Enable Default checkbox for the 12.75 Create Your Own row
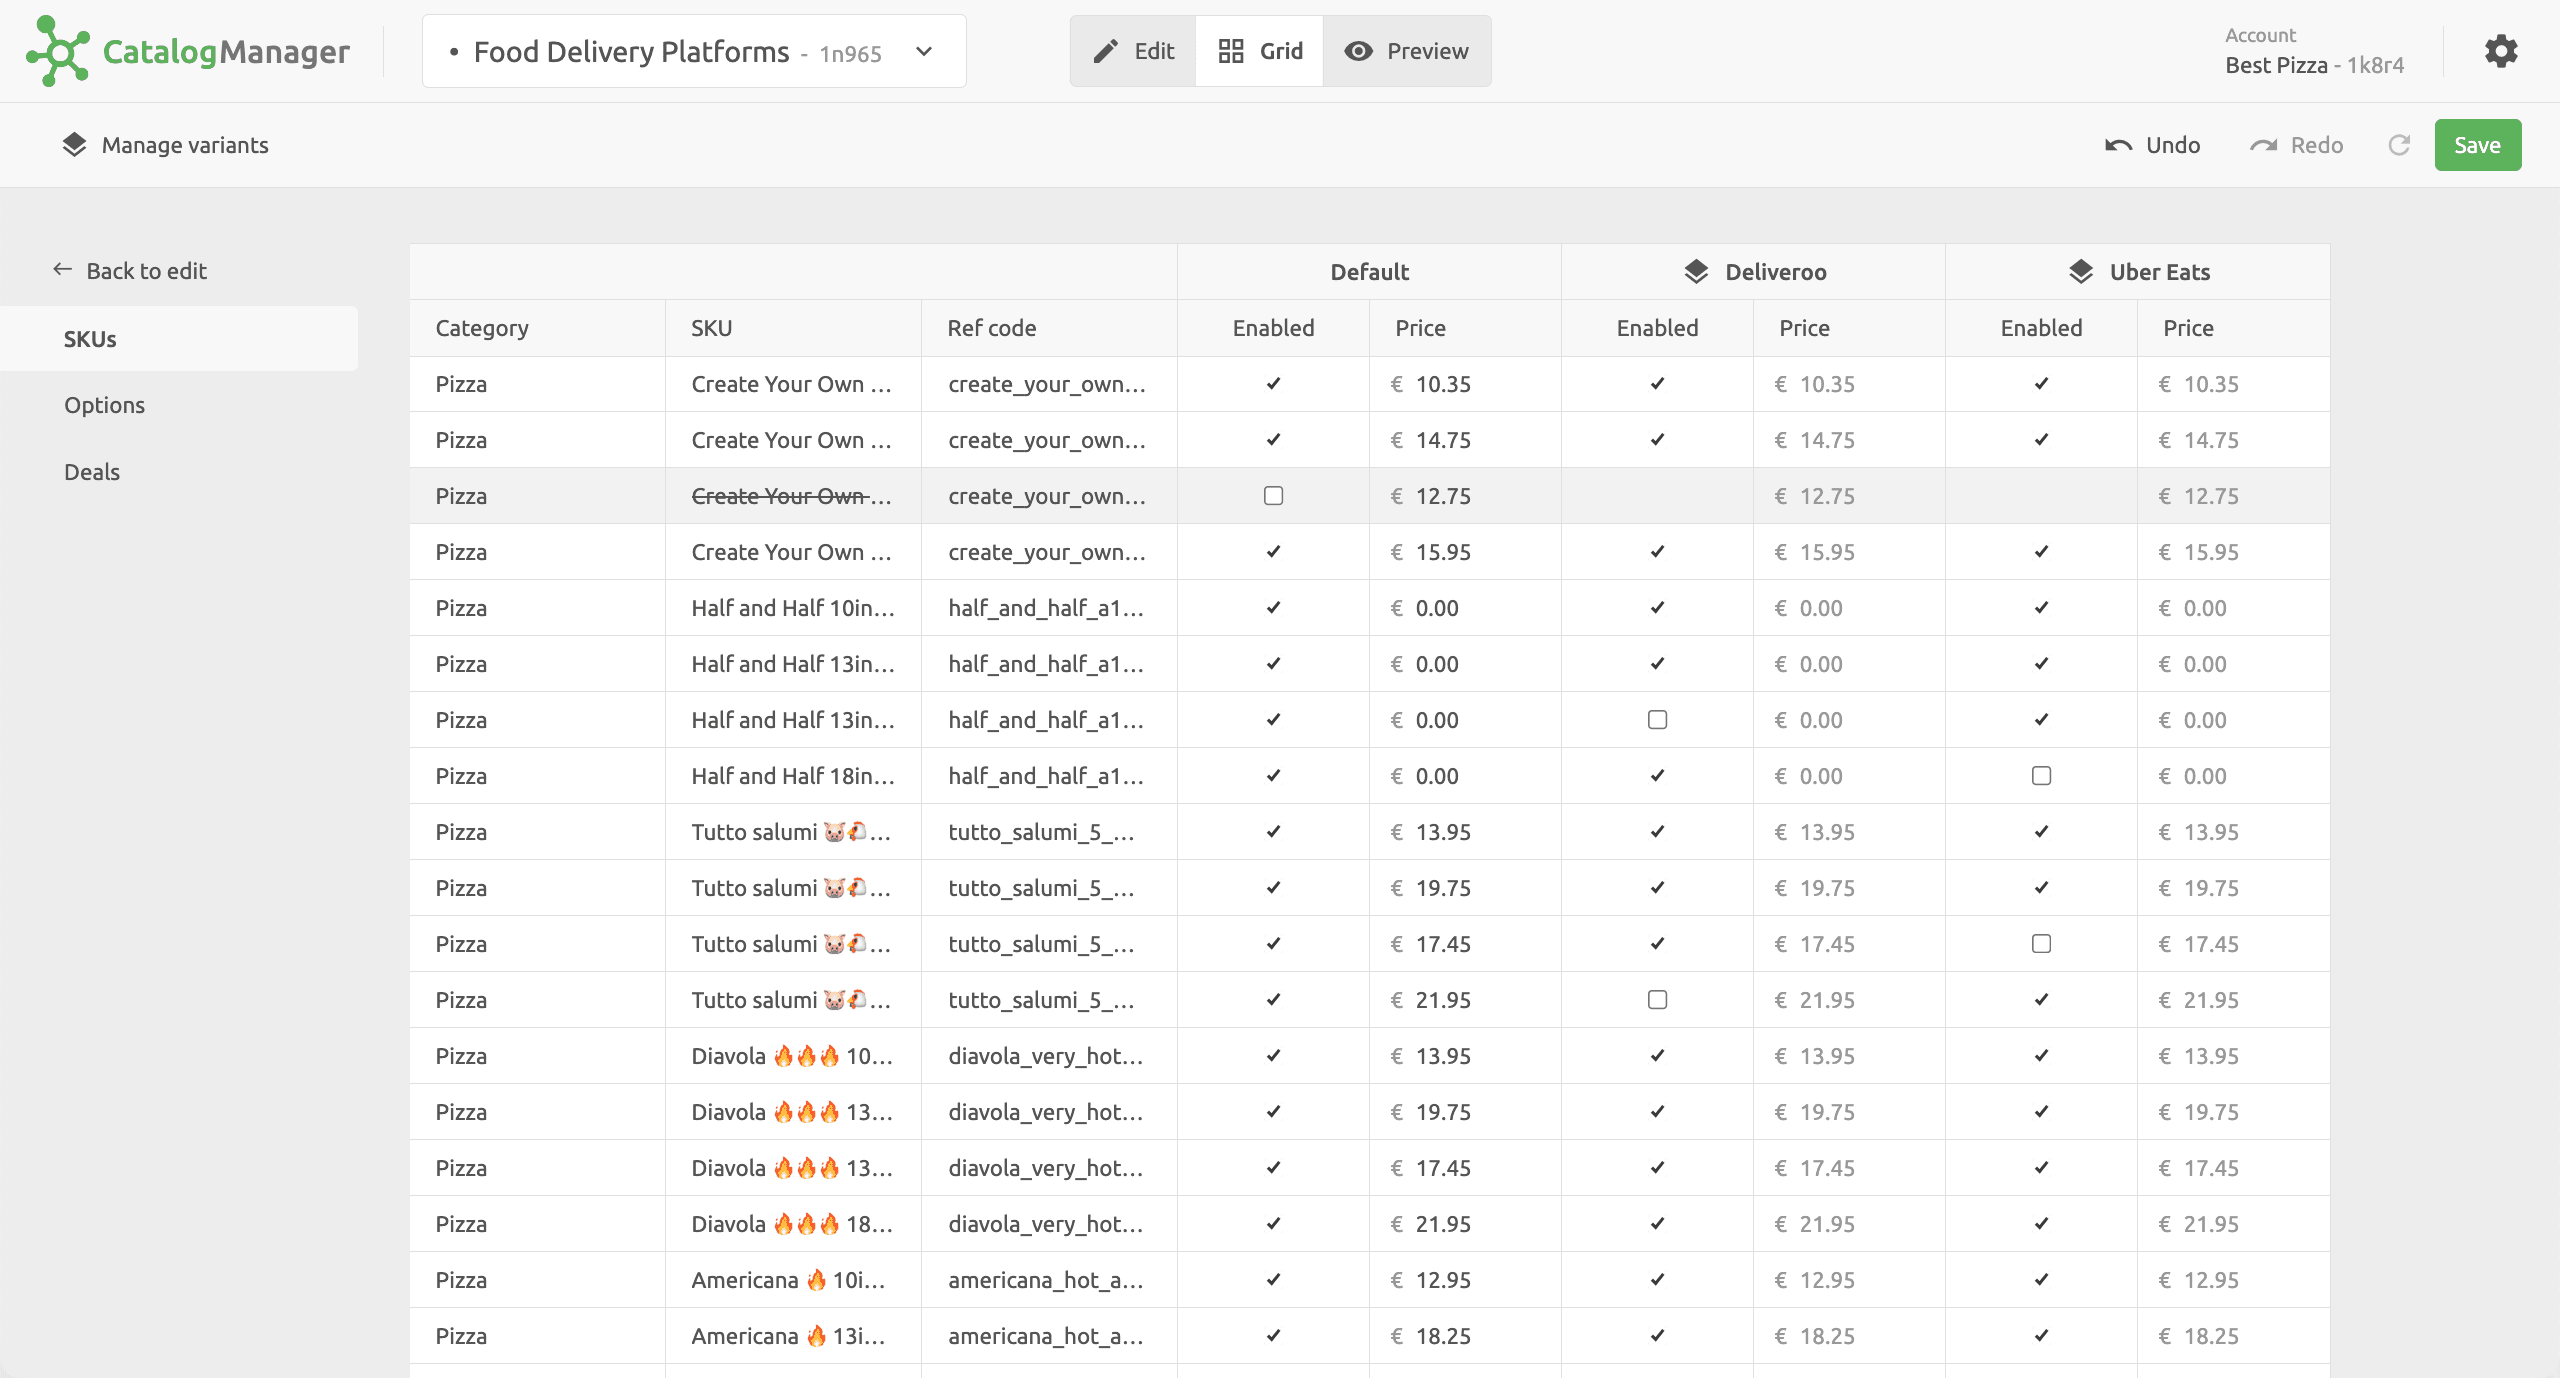The width and height of the screenshot is (2560, 1378). (x=1273, y=496)
